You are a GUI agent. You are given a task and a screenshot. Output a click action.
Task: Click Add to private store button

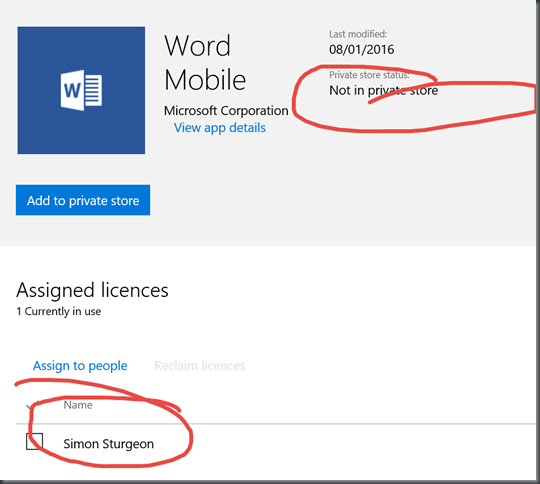pyautogui.click(x=83, y=200)
